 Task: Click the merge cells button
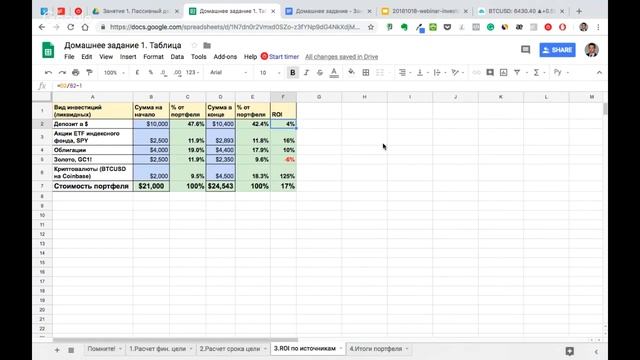click(380, 73)
